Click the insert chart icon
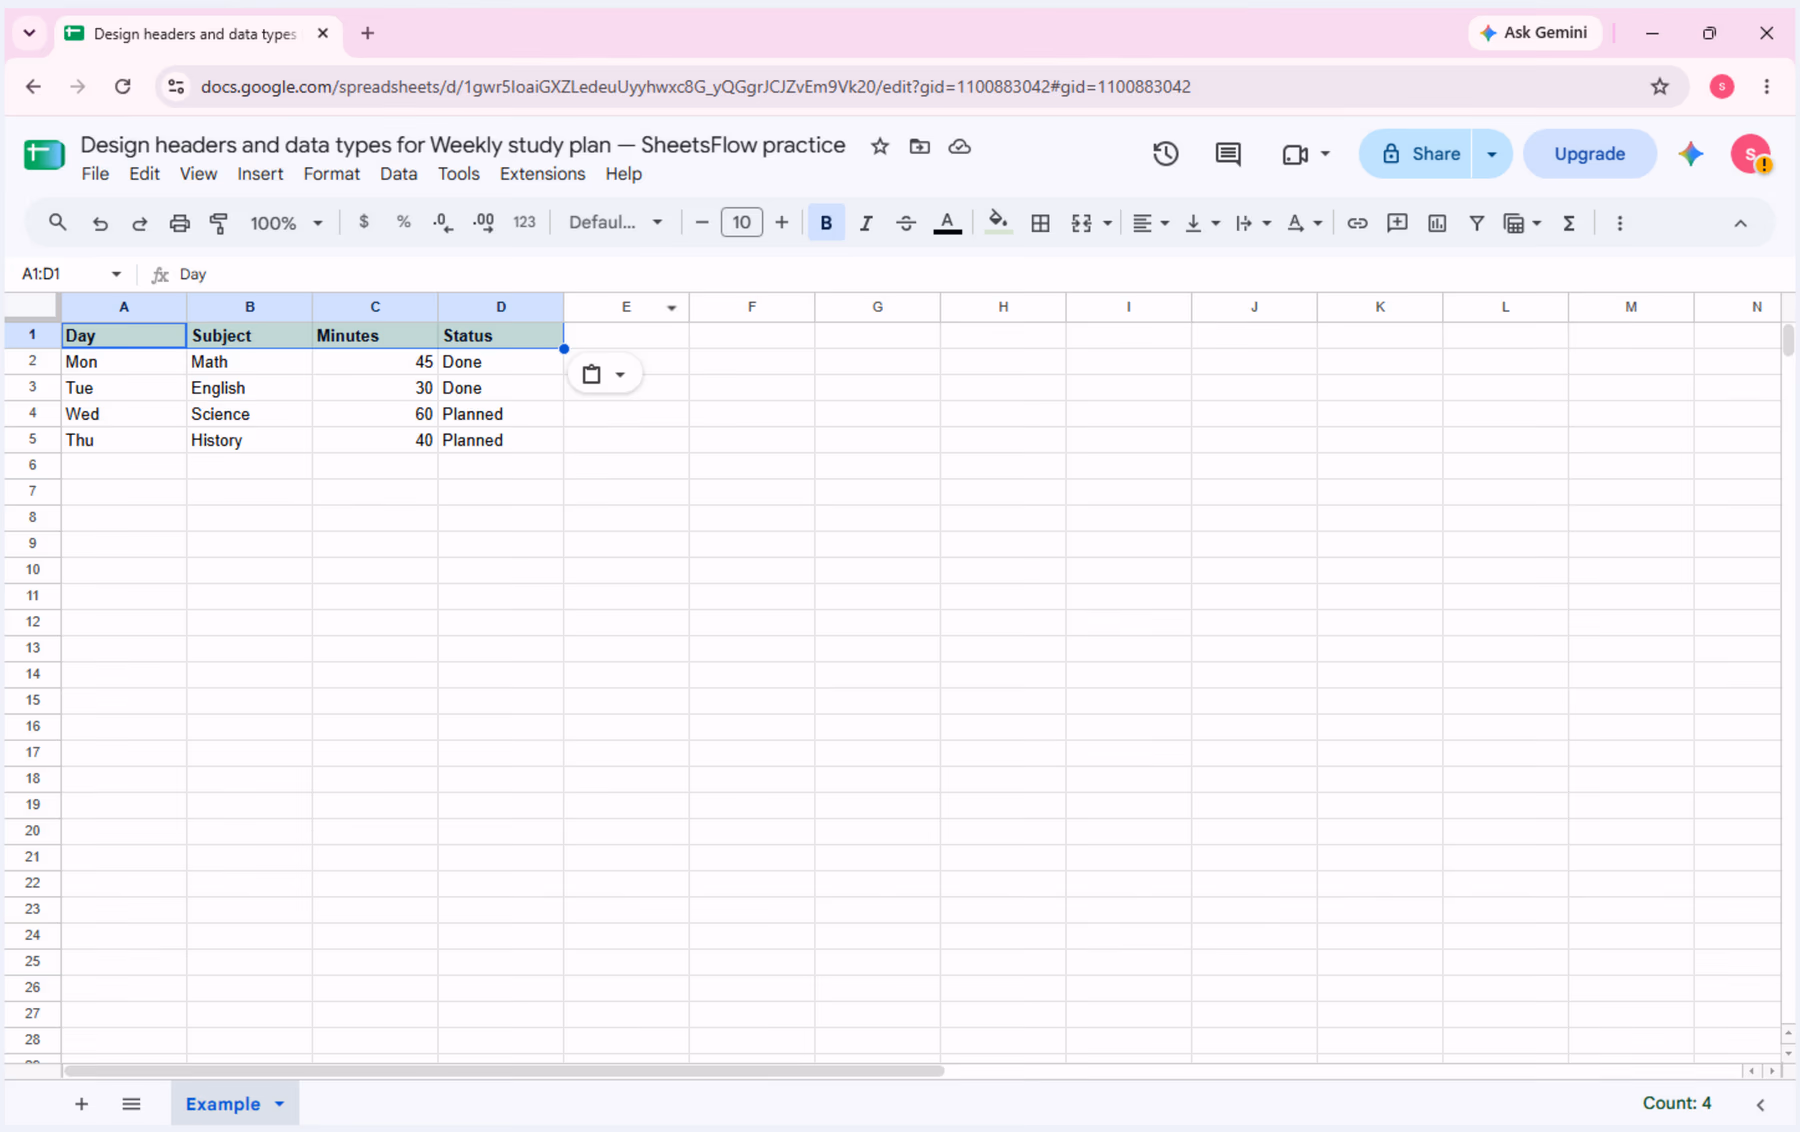Image resolution: width=1800 pixels, height=1132 pixels. [1437, 223]
